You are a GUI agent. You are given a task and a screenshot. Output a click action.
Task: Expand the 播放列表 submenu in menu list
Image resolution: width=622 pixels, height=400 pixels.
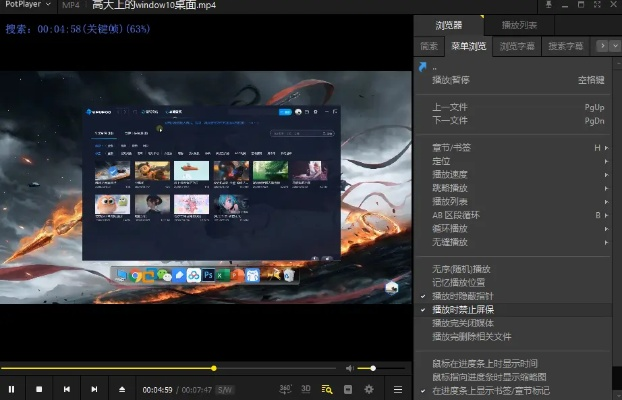513,202
